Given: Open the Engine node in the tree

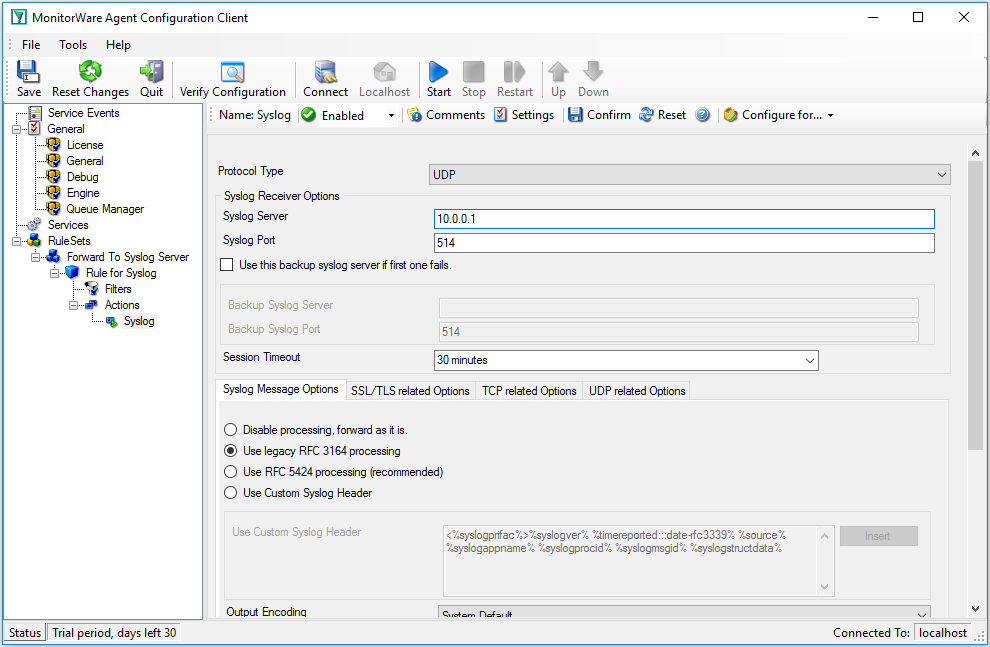Looking at the screenshot, I should click(83, 193).
